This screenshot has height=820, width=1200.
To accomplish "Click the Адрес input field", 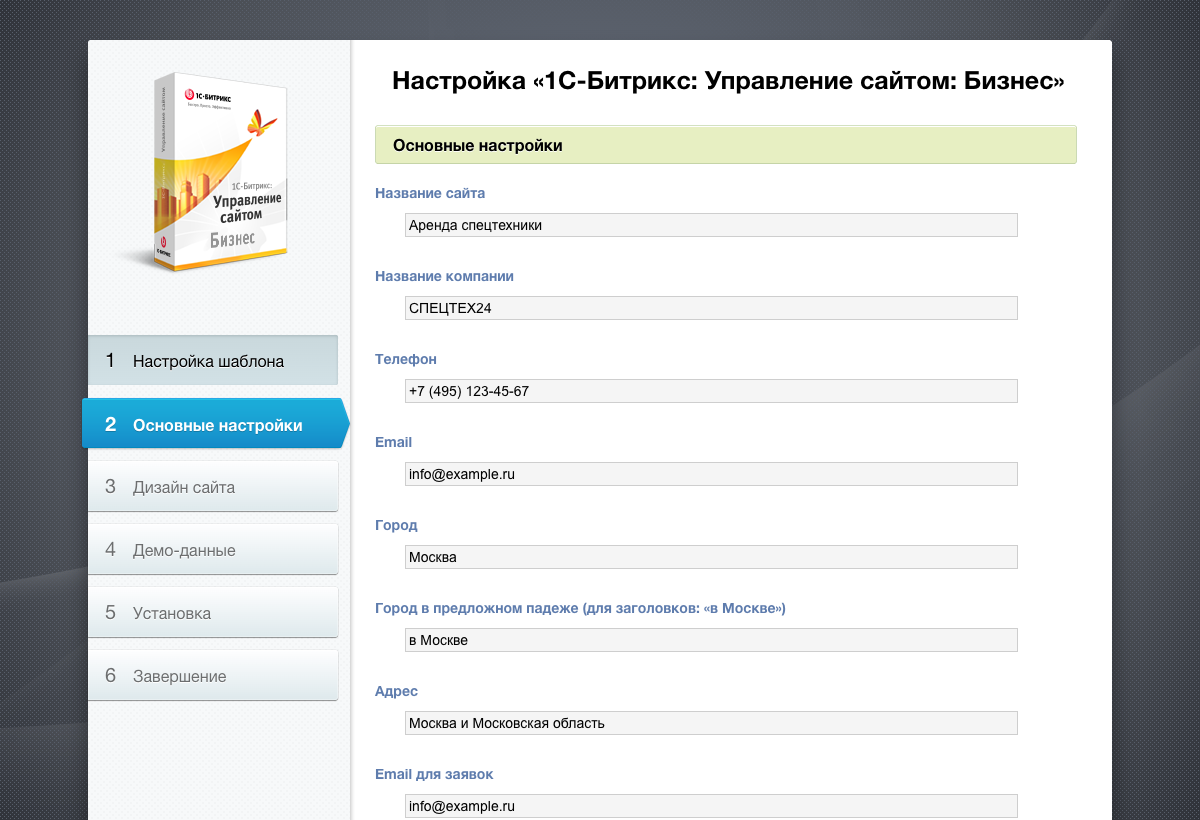I will click(x=711, y=723).
